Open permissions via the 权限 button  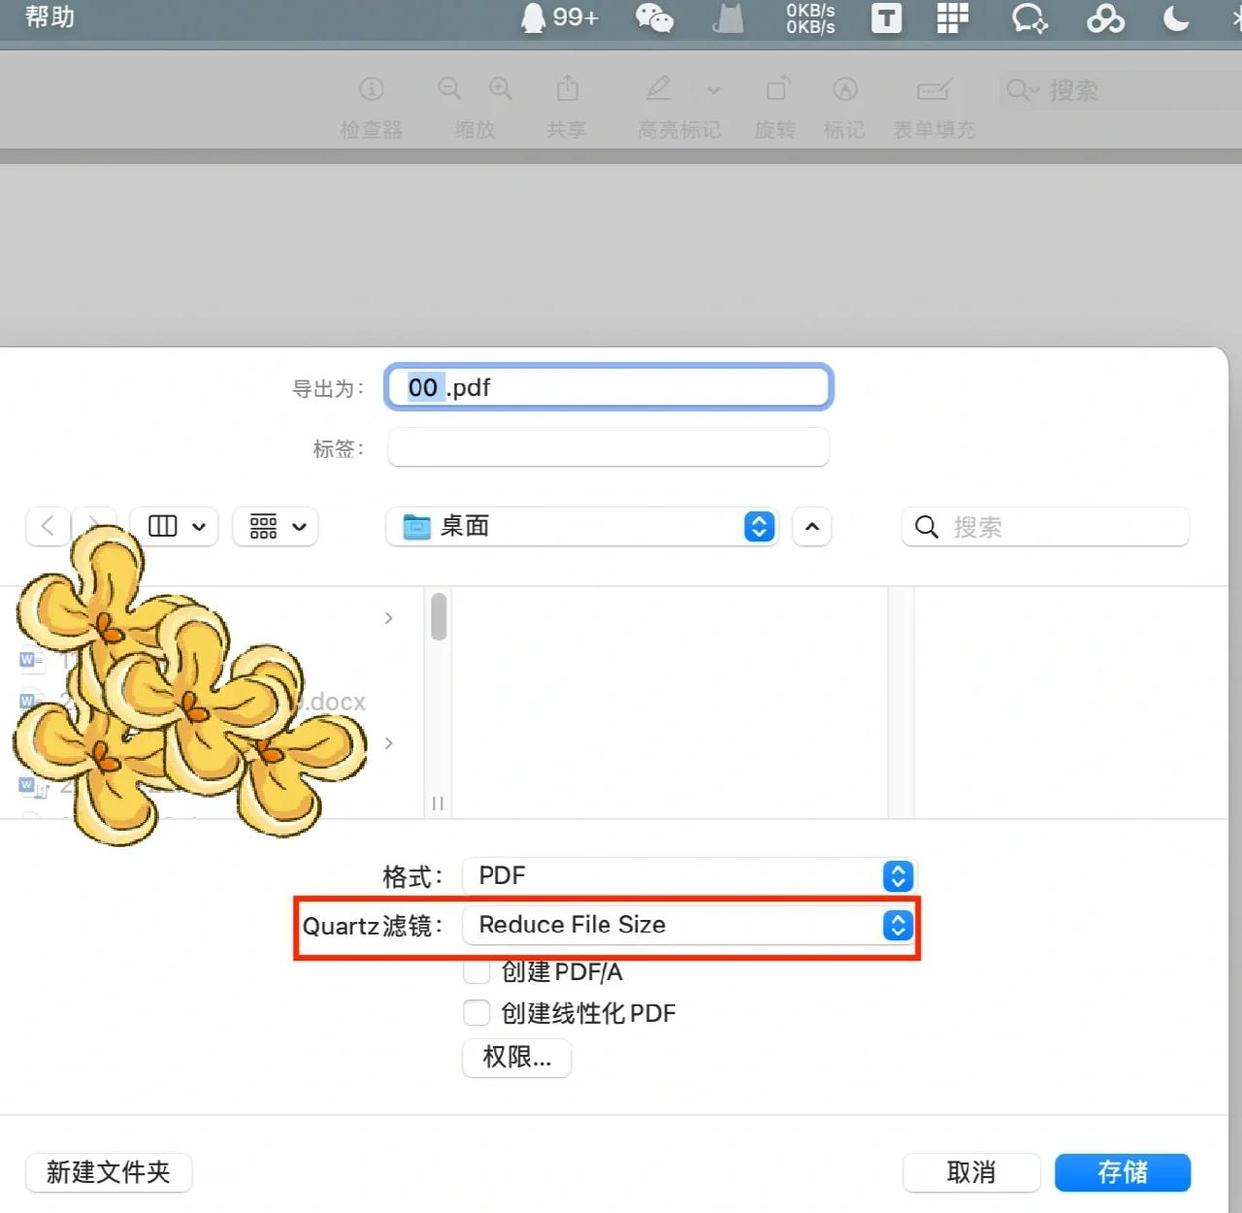[x=516, y=1058]
